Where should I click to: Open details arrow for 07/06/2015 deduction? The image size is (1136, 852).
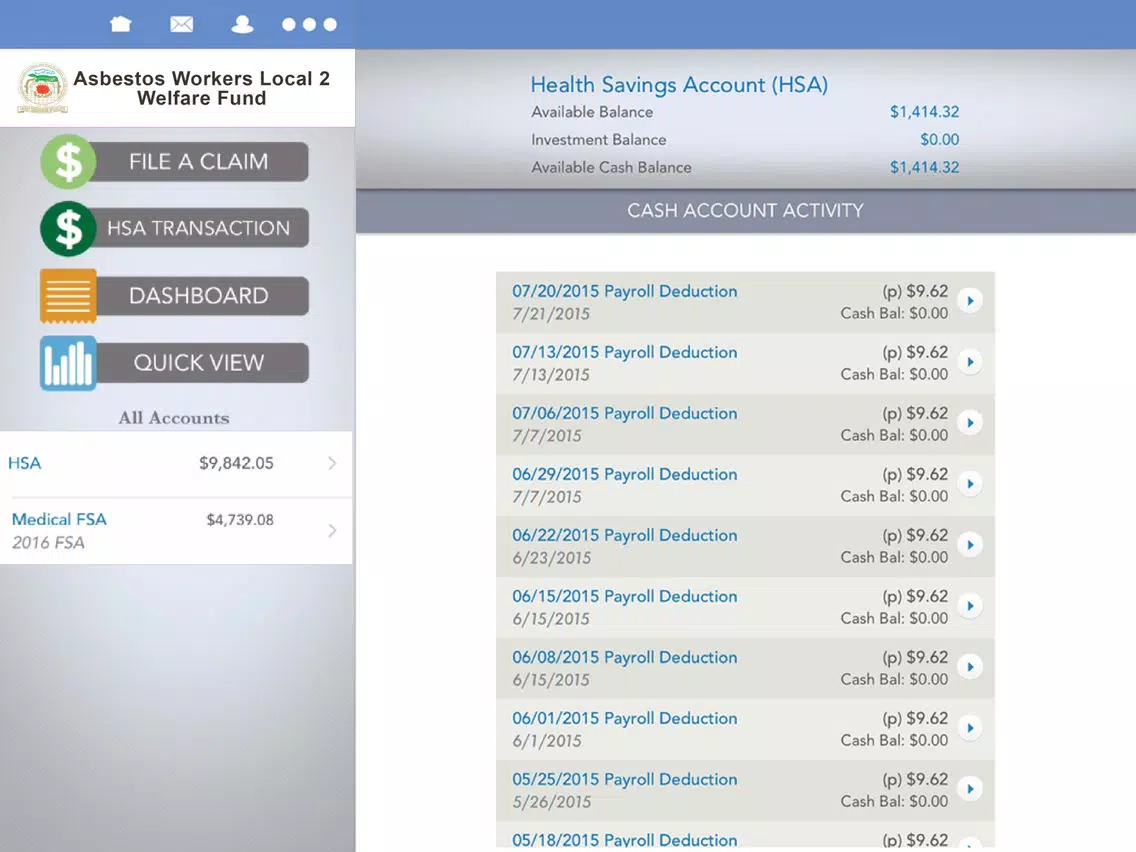coord(970,422)
